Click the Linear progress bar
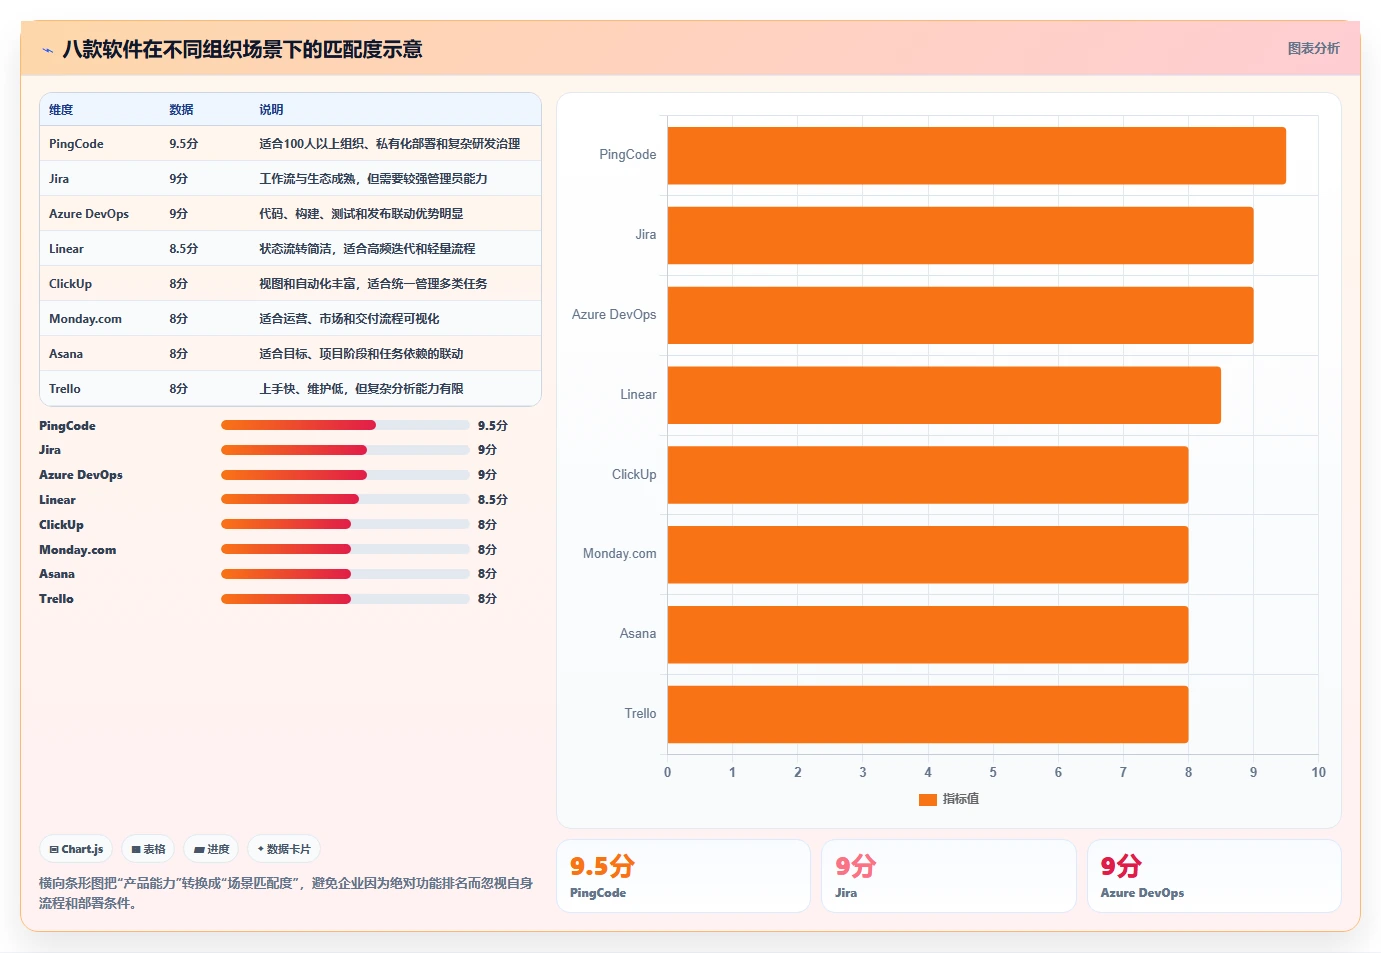This screenshot has width=1381, height=953. pyautogui.click(x=345, y=499)
